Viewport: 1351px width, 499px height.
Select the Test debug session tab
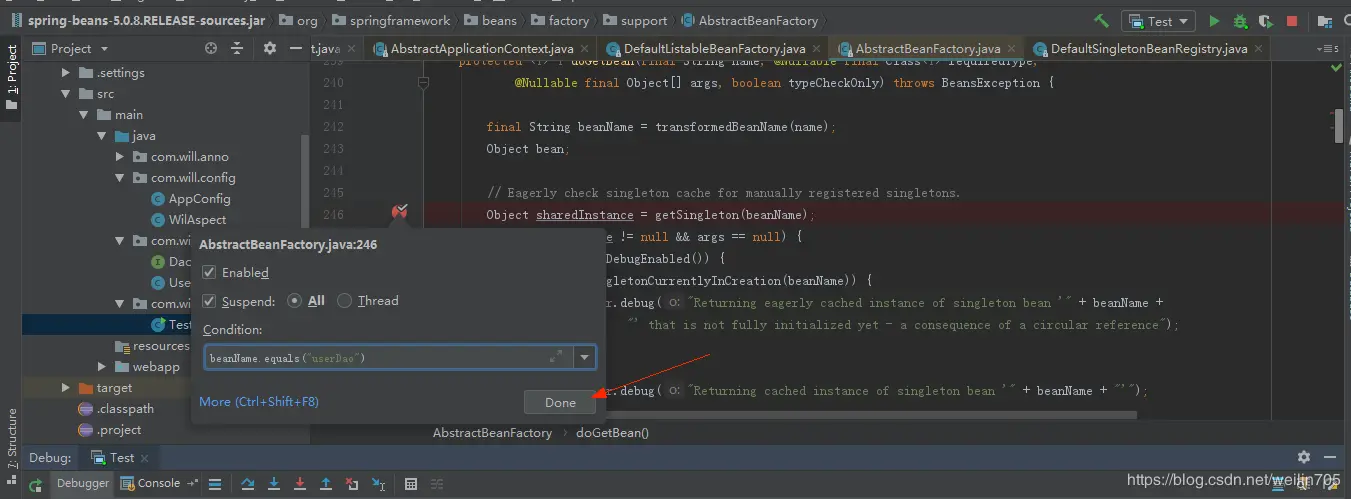[120, 457]
